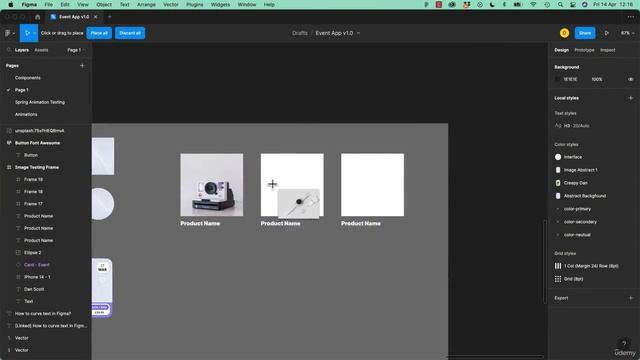
Task: Click the empty third product image frame
Action: [373, 185]
